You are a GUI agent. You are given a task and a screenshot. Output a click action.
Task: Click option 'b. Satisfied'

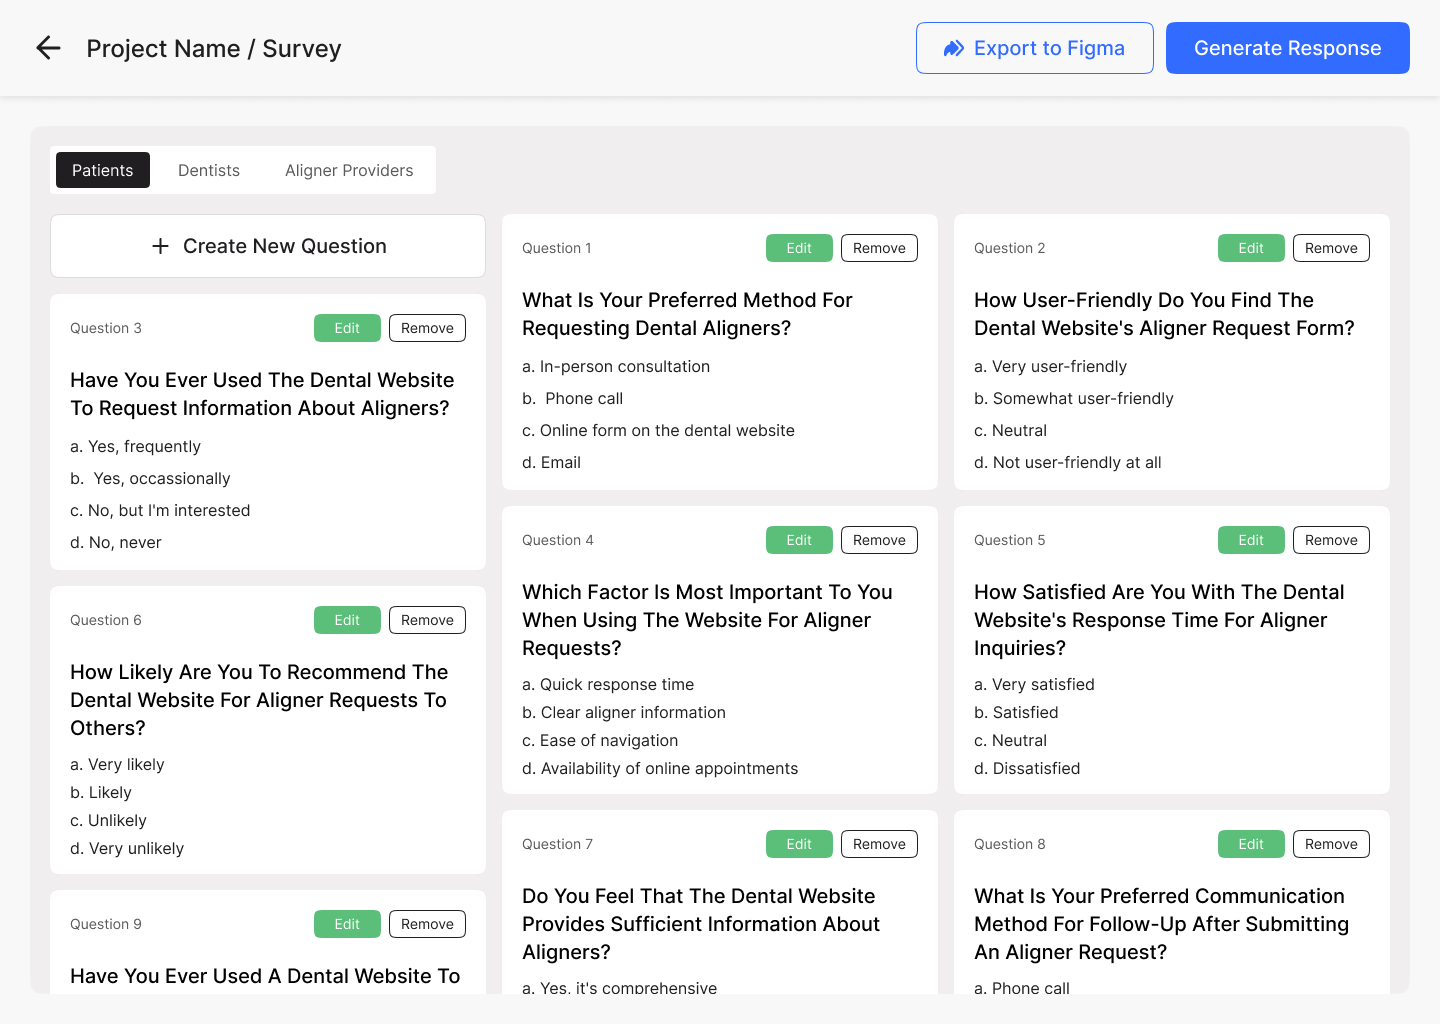click(x=1016, y=713)
